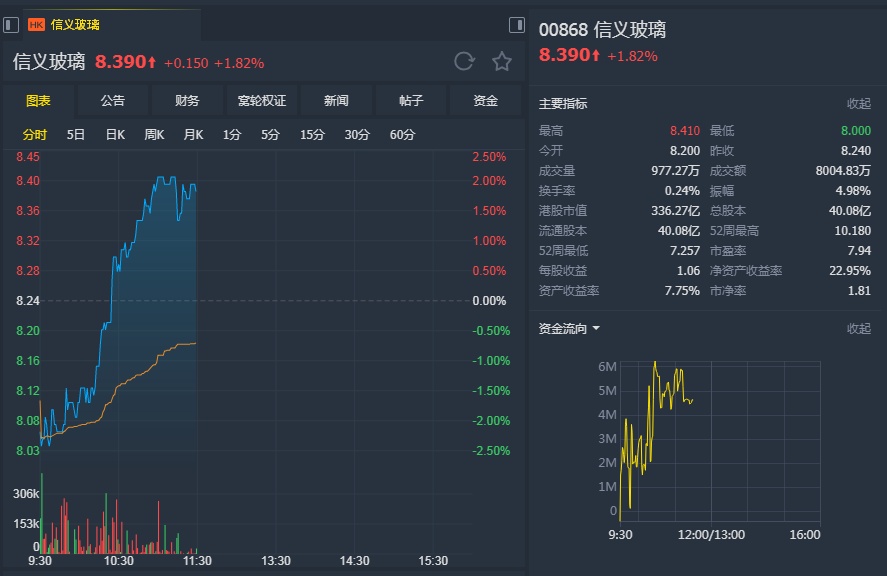
Task: Open the 图表 tab
Action: coord(38,101)
